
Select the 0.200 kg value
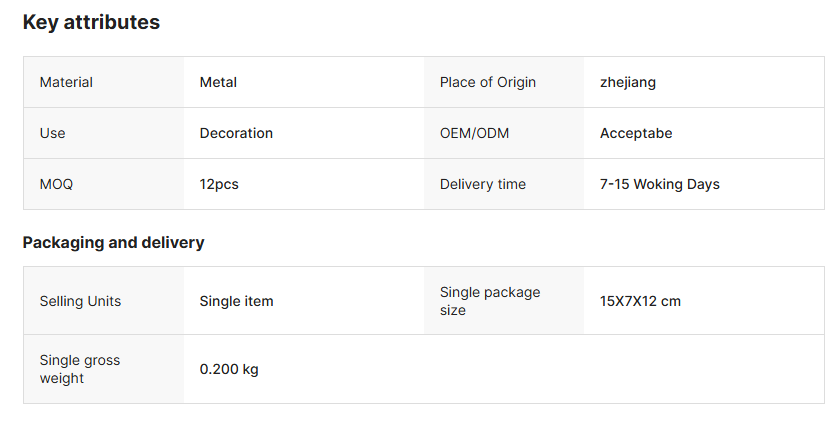point(229,369)
